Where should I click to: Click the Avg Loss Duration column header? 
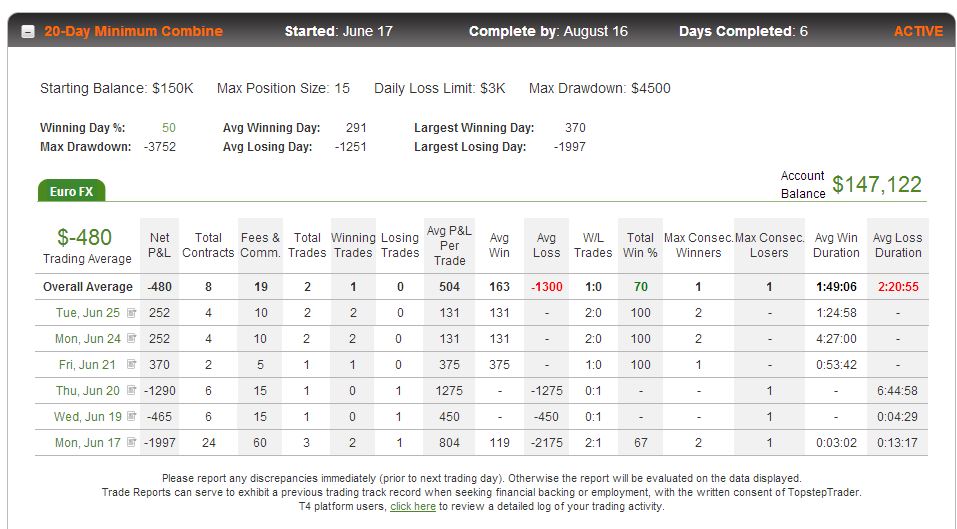[x=898, y=245]
